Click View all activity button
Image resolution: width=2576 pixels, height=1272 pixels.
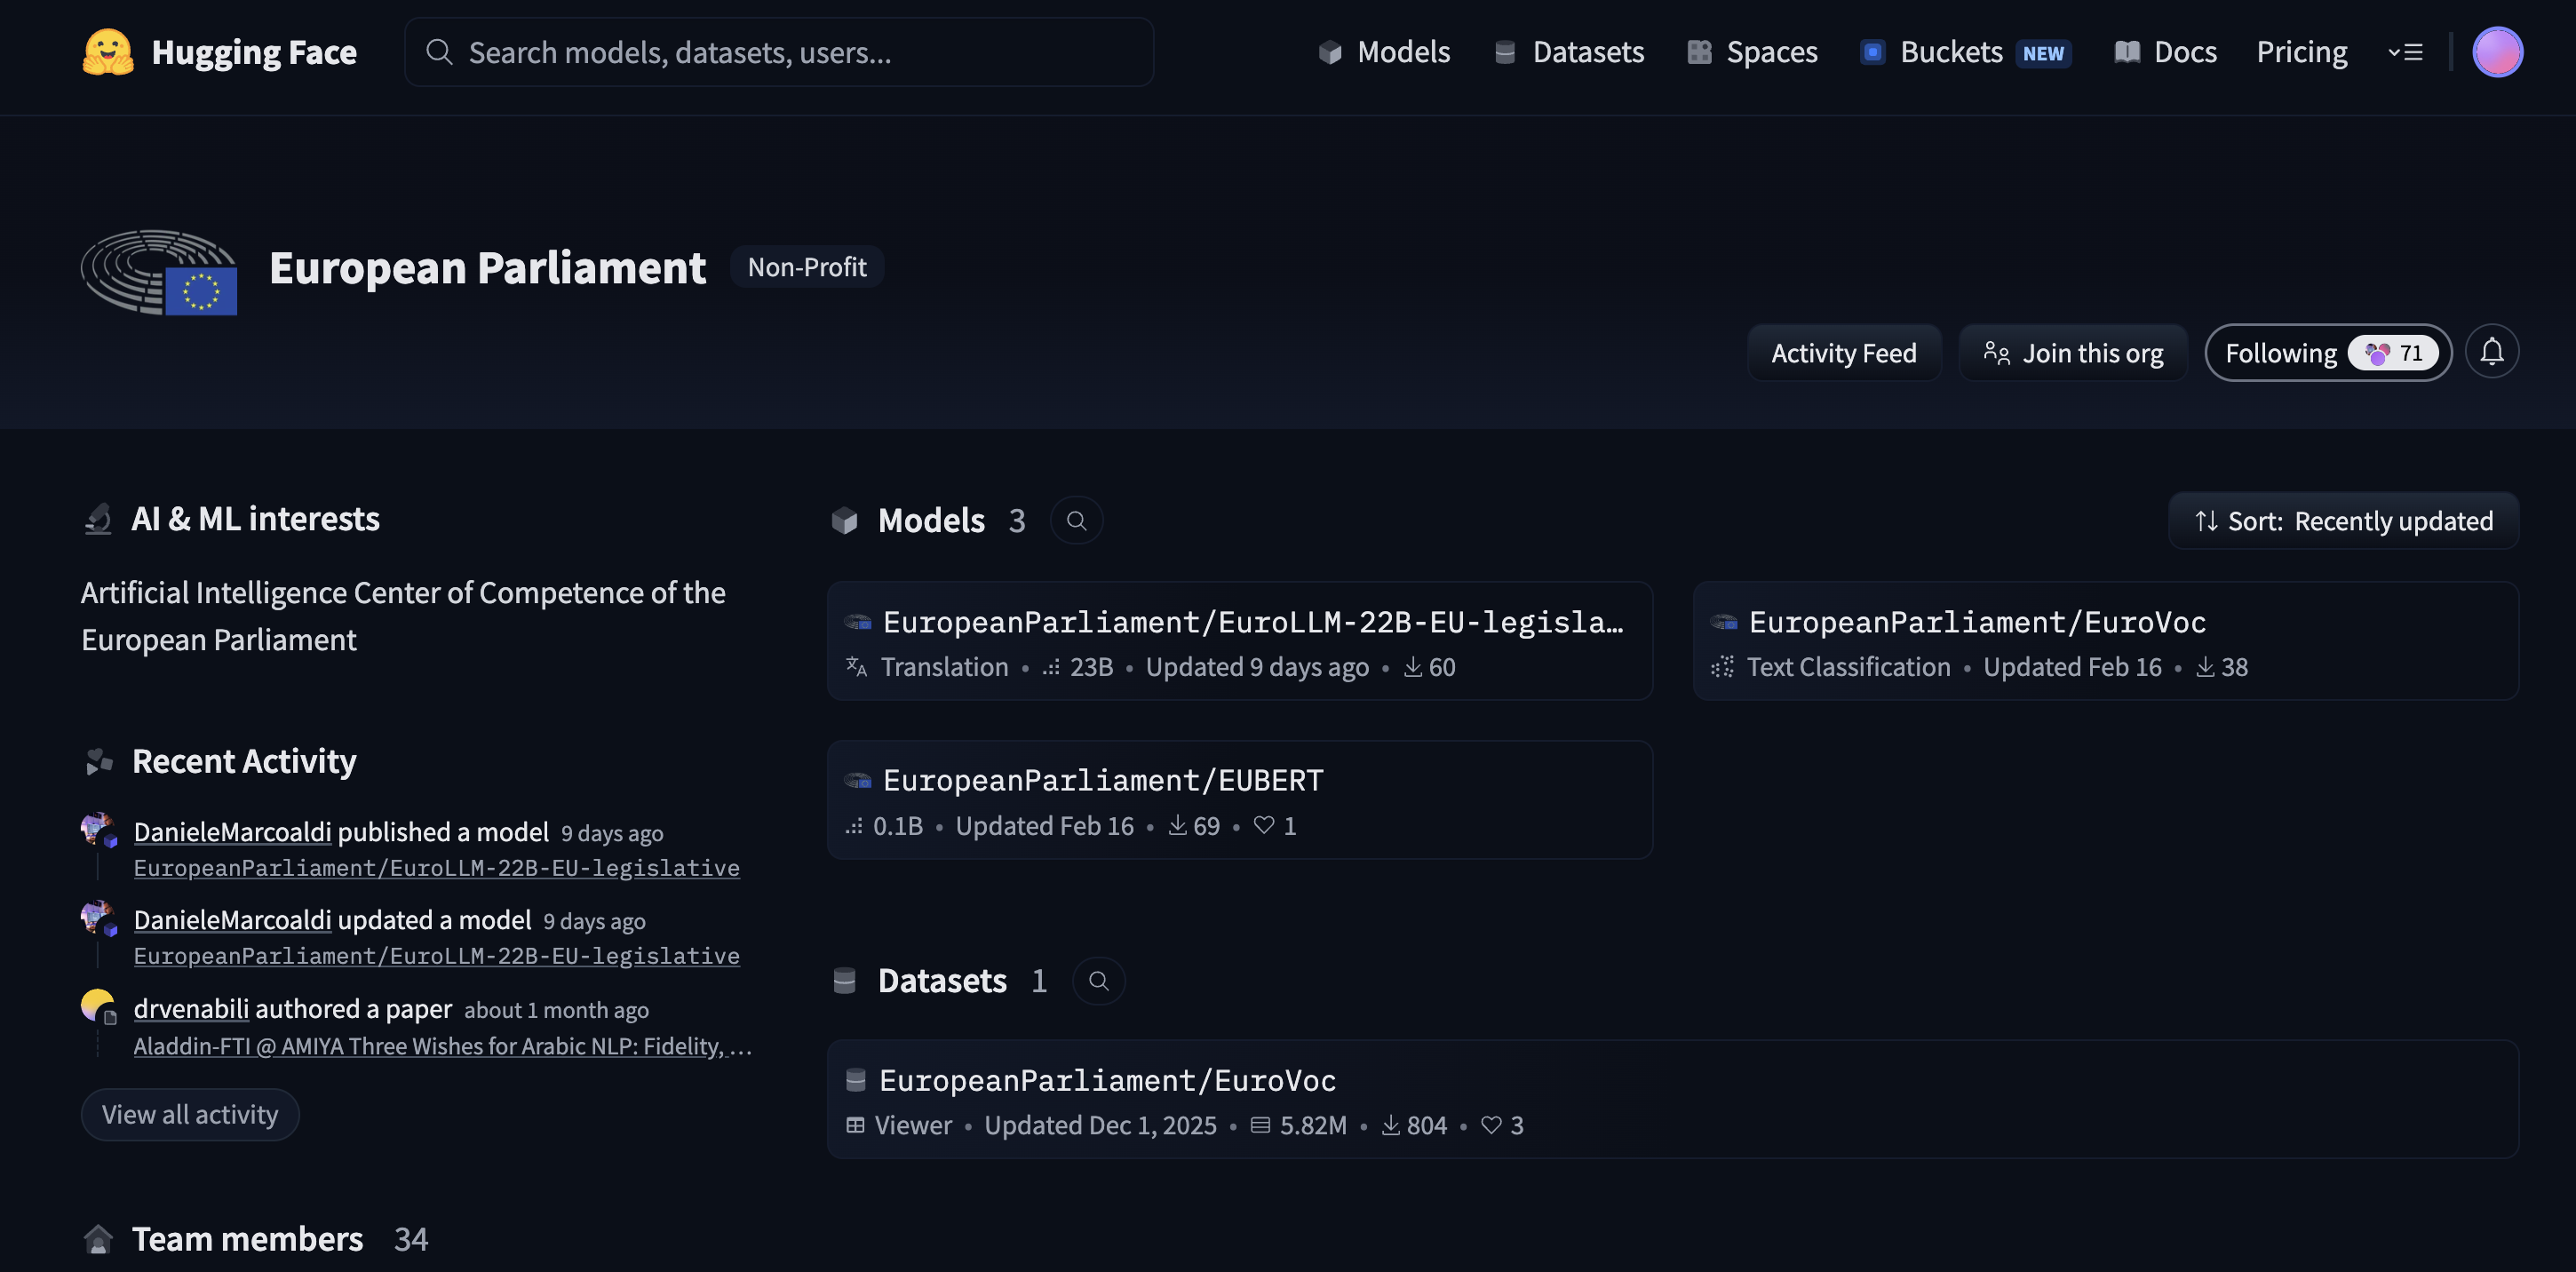[x=190, y=1114]
